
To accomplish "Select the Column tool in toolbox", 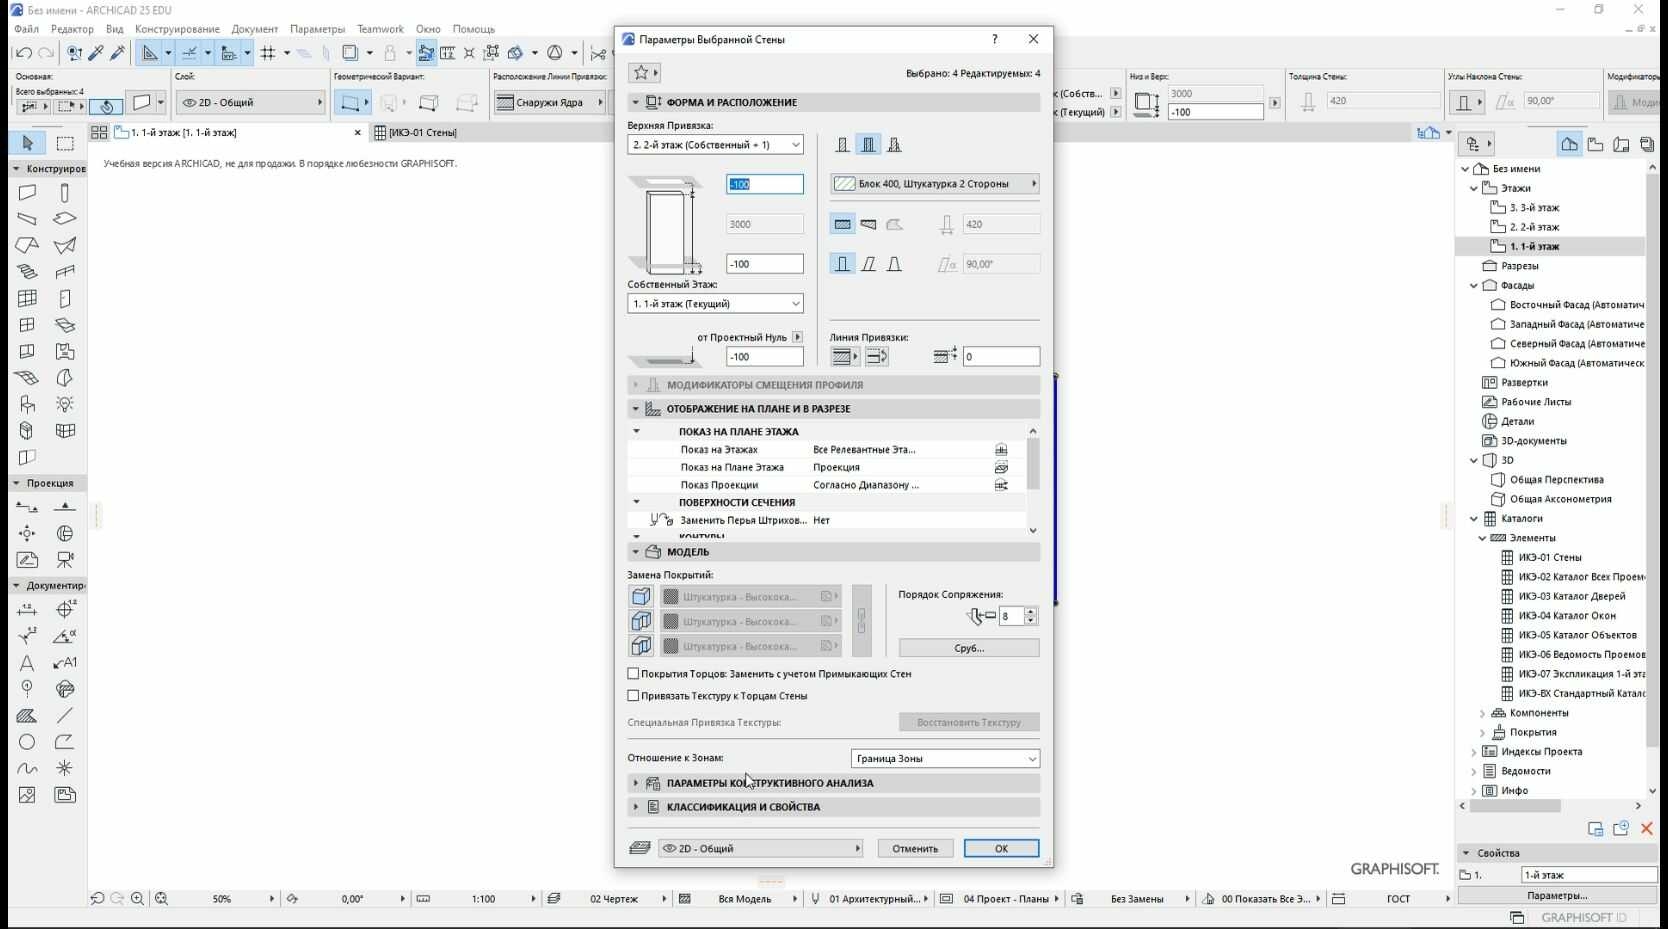I will [x=65, y=192].
